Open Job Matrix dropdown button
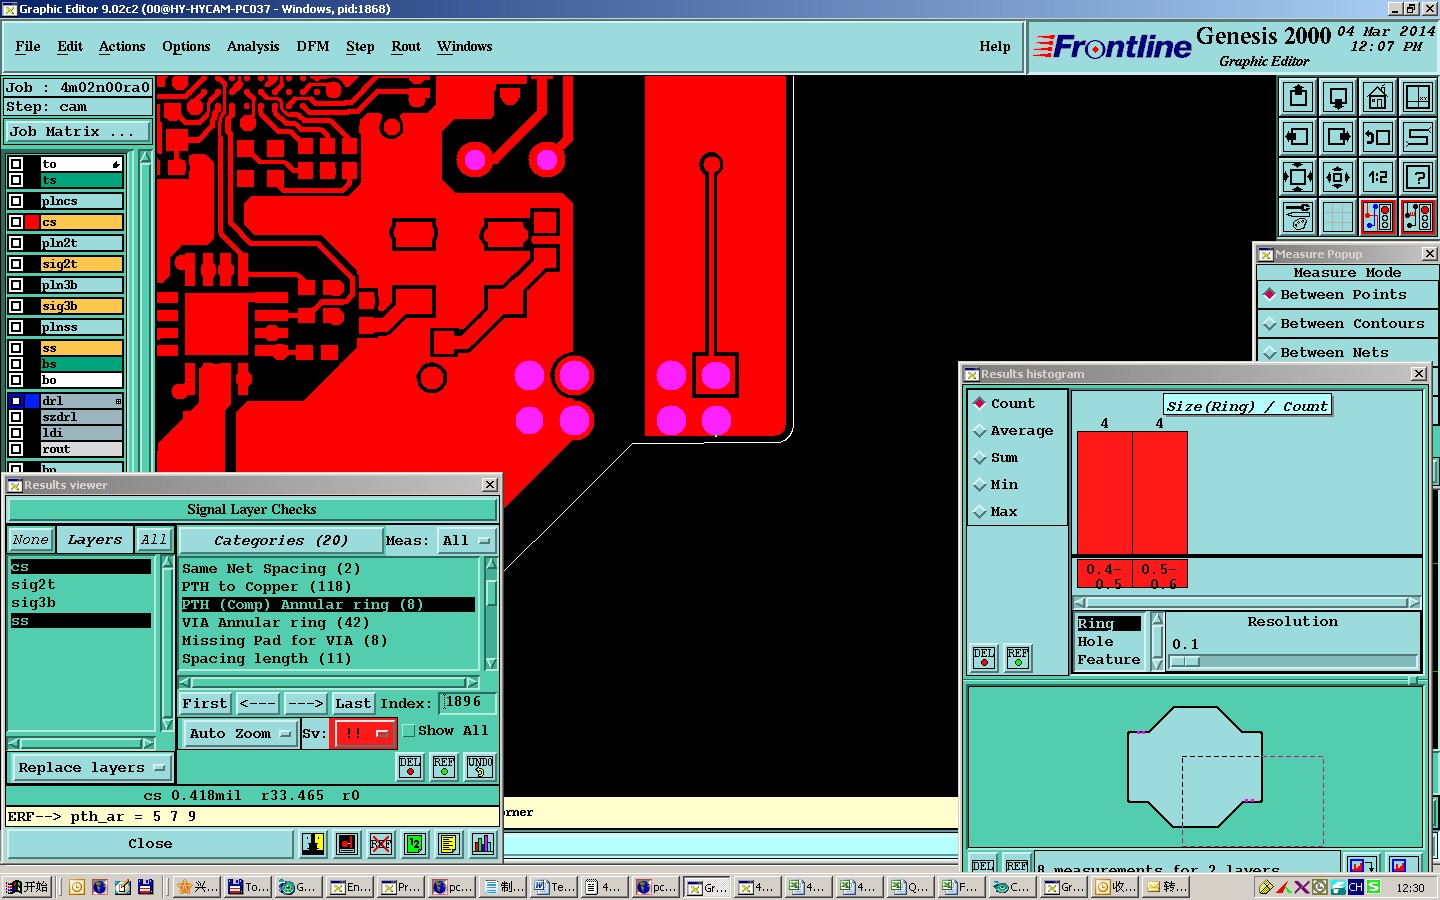Screen dimensions: 1440x900 pos(78,132)
